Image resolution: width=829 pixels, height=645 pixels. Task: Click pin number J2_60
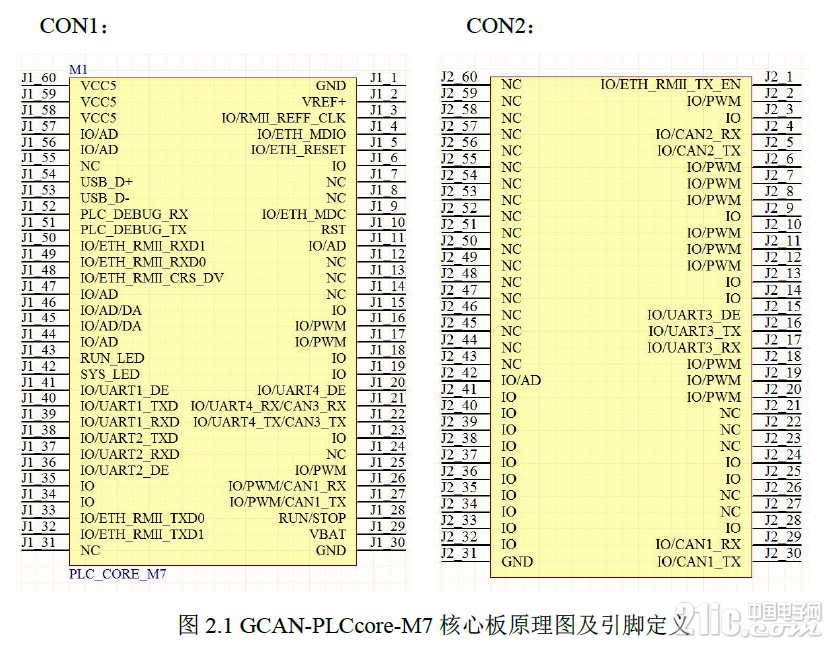coord(459,77)
